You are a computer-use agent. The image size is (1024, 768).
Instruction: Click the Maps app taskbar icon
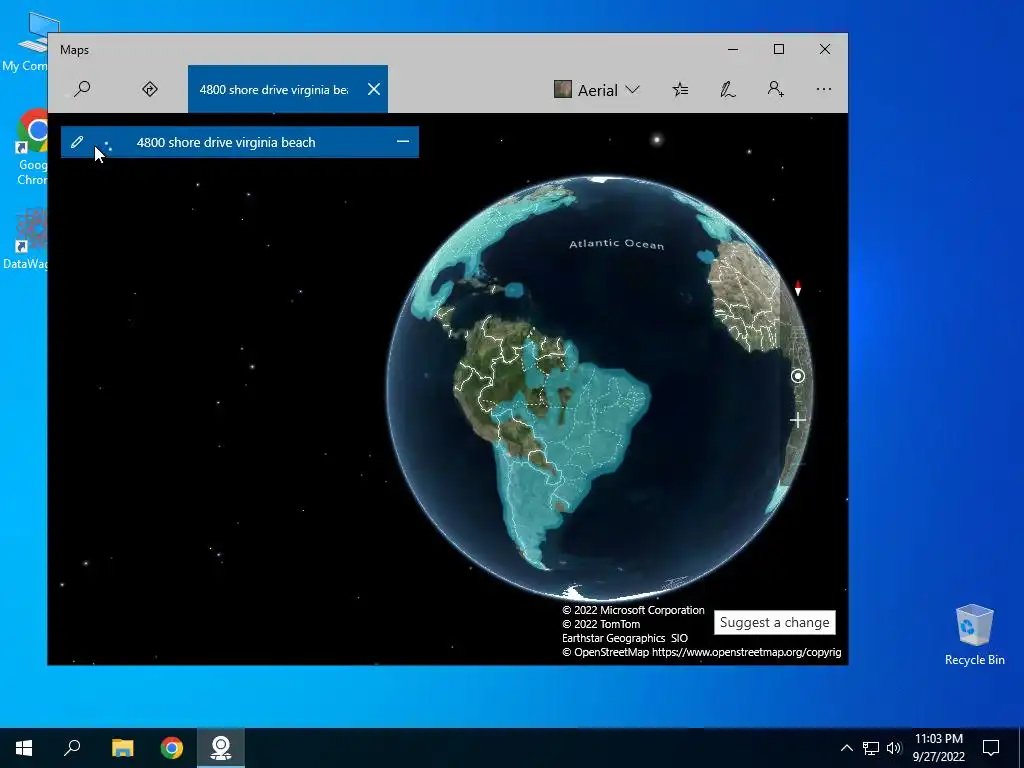point(221,748)
